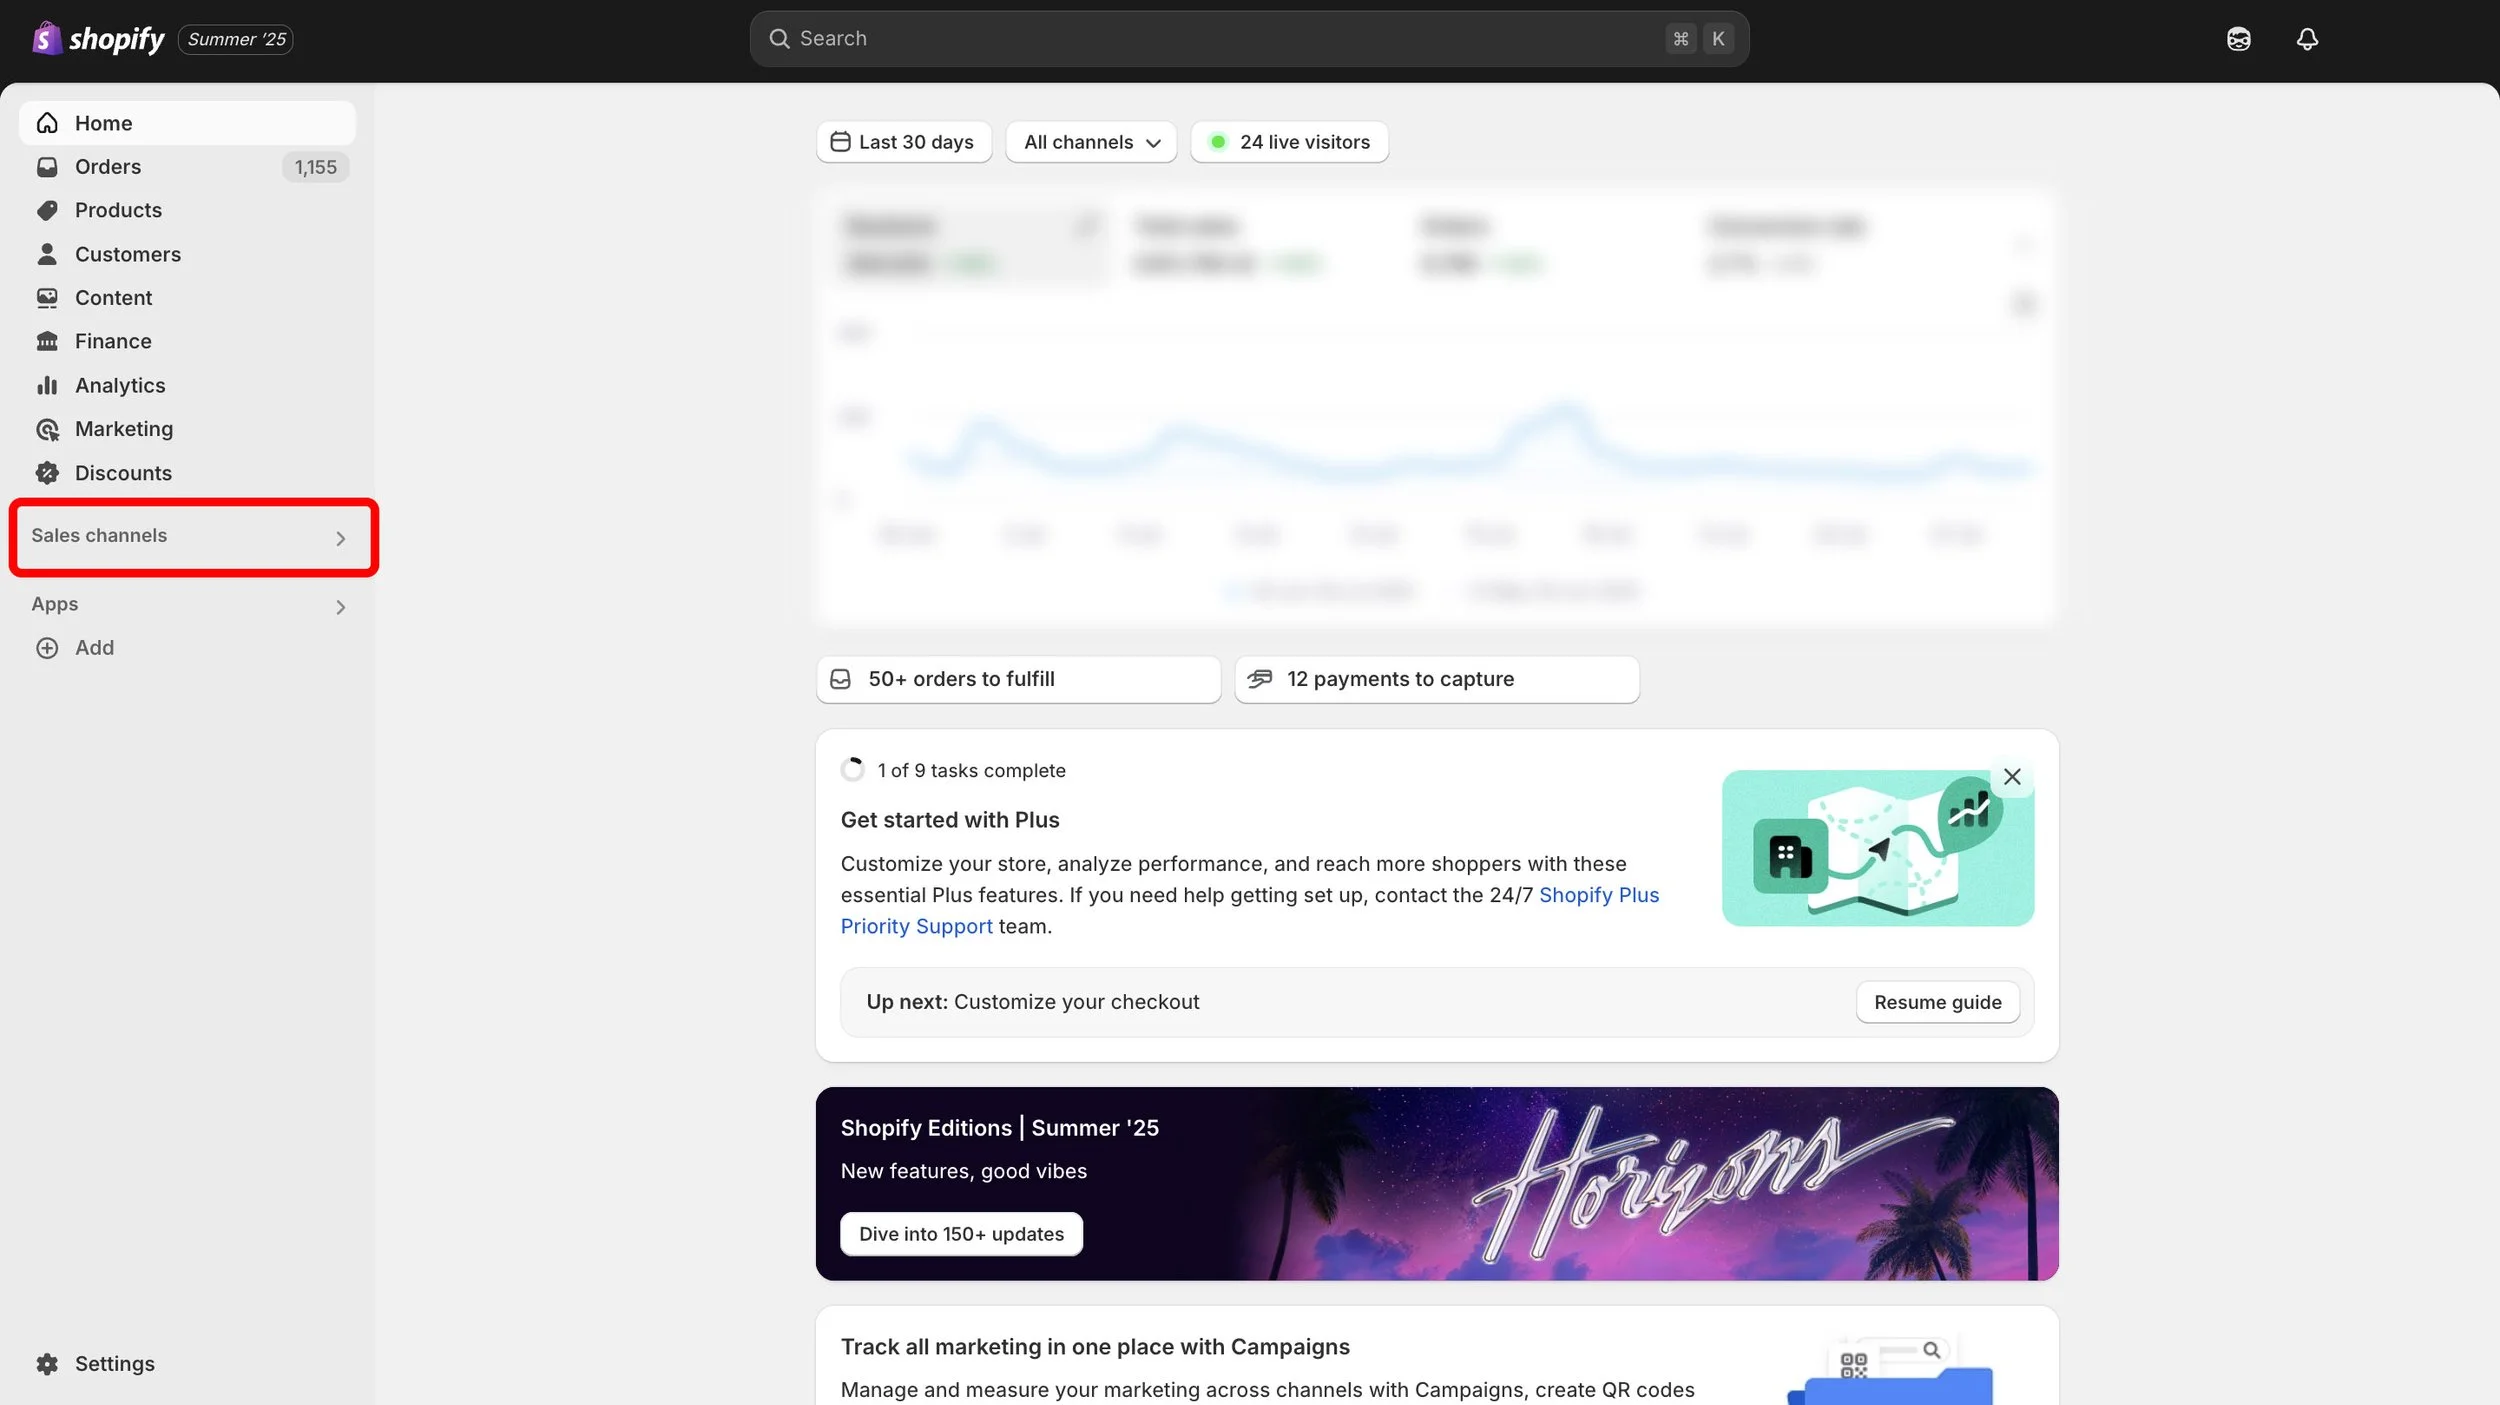Open the Marketing menu item
This screenshot has height=1405, width=2500.
click(124, 429)
